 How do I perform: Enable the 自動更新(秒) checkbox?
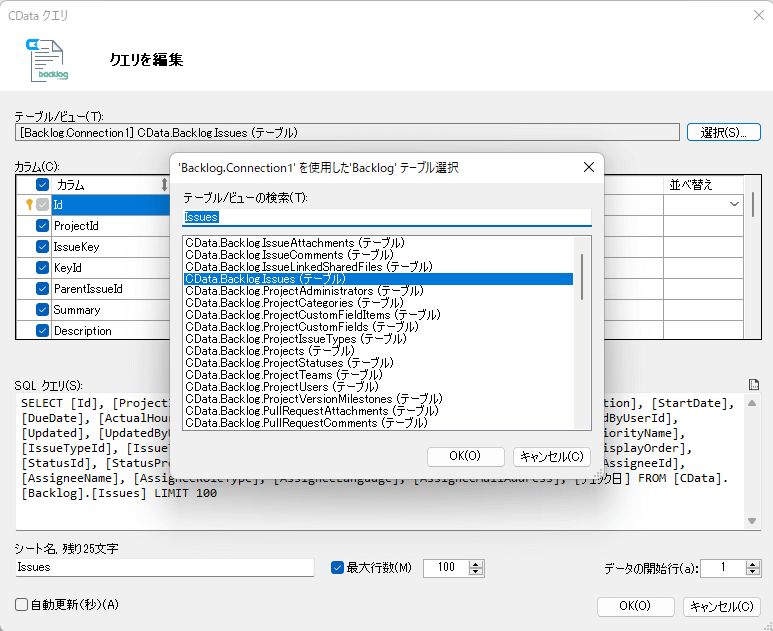point(21,604)
